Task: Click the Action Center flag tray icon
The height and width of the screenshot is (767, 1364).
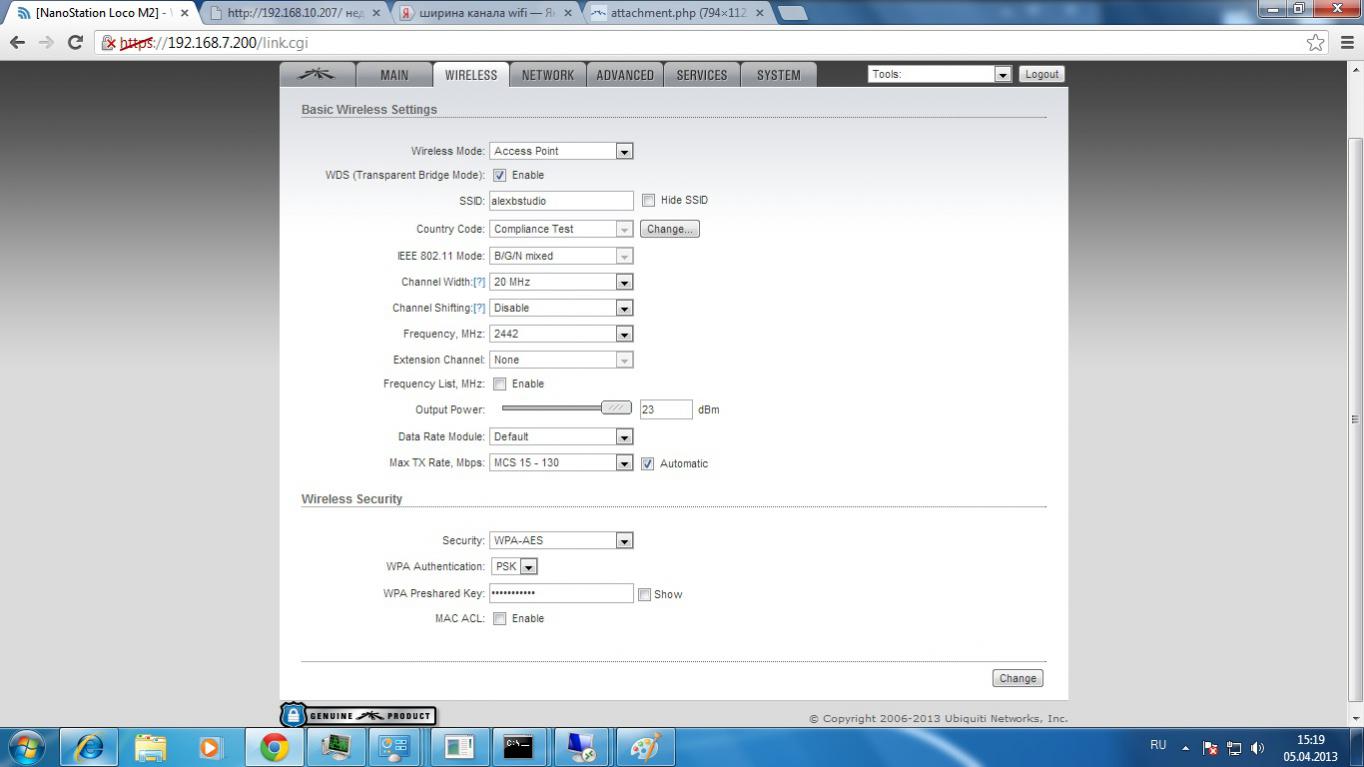Action: (1210, 748)
